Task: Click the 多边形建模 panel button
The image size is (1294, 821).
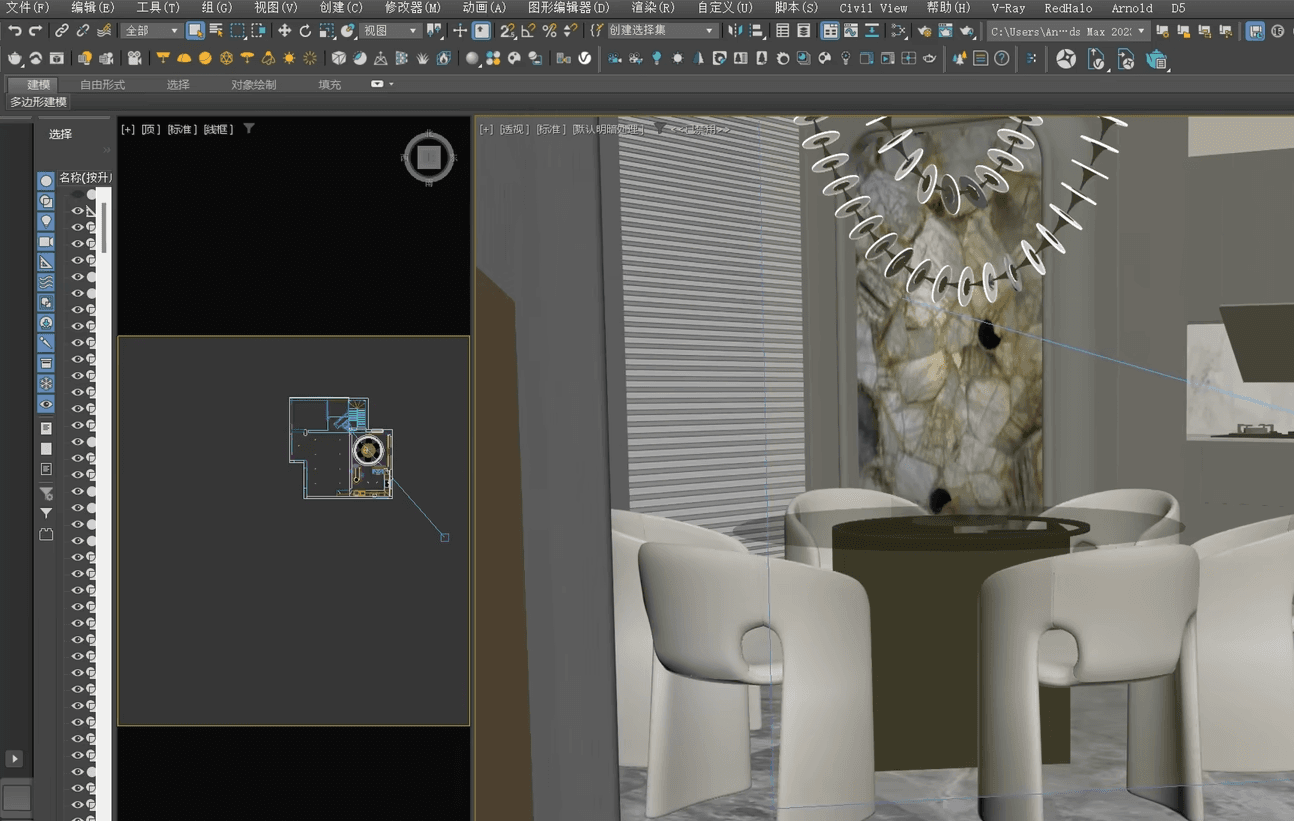Action: (x=38, y=101)
